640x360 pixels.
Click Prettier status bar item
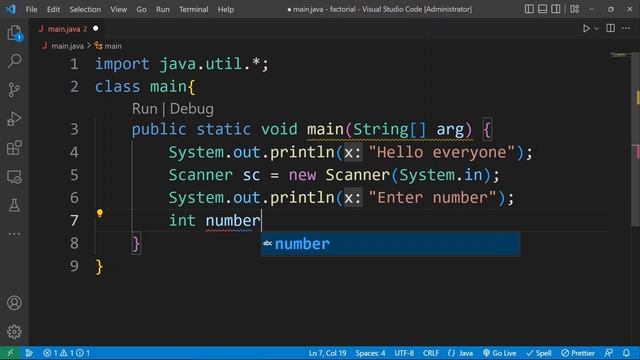point(578,353)
